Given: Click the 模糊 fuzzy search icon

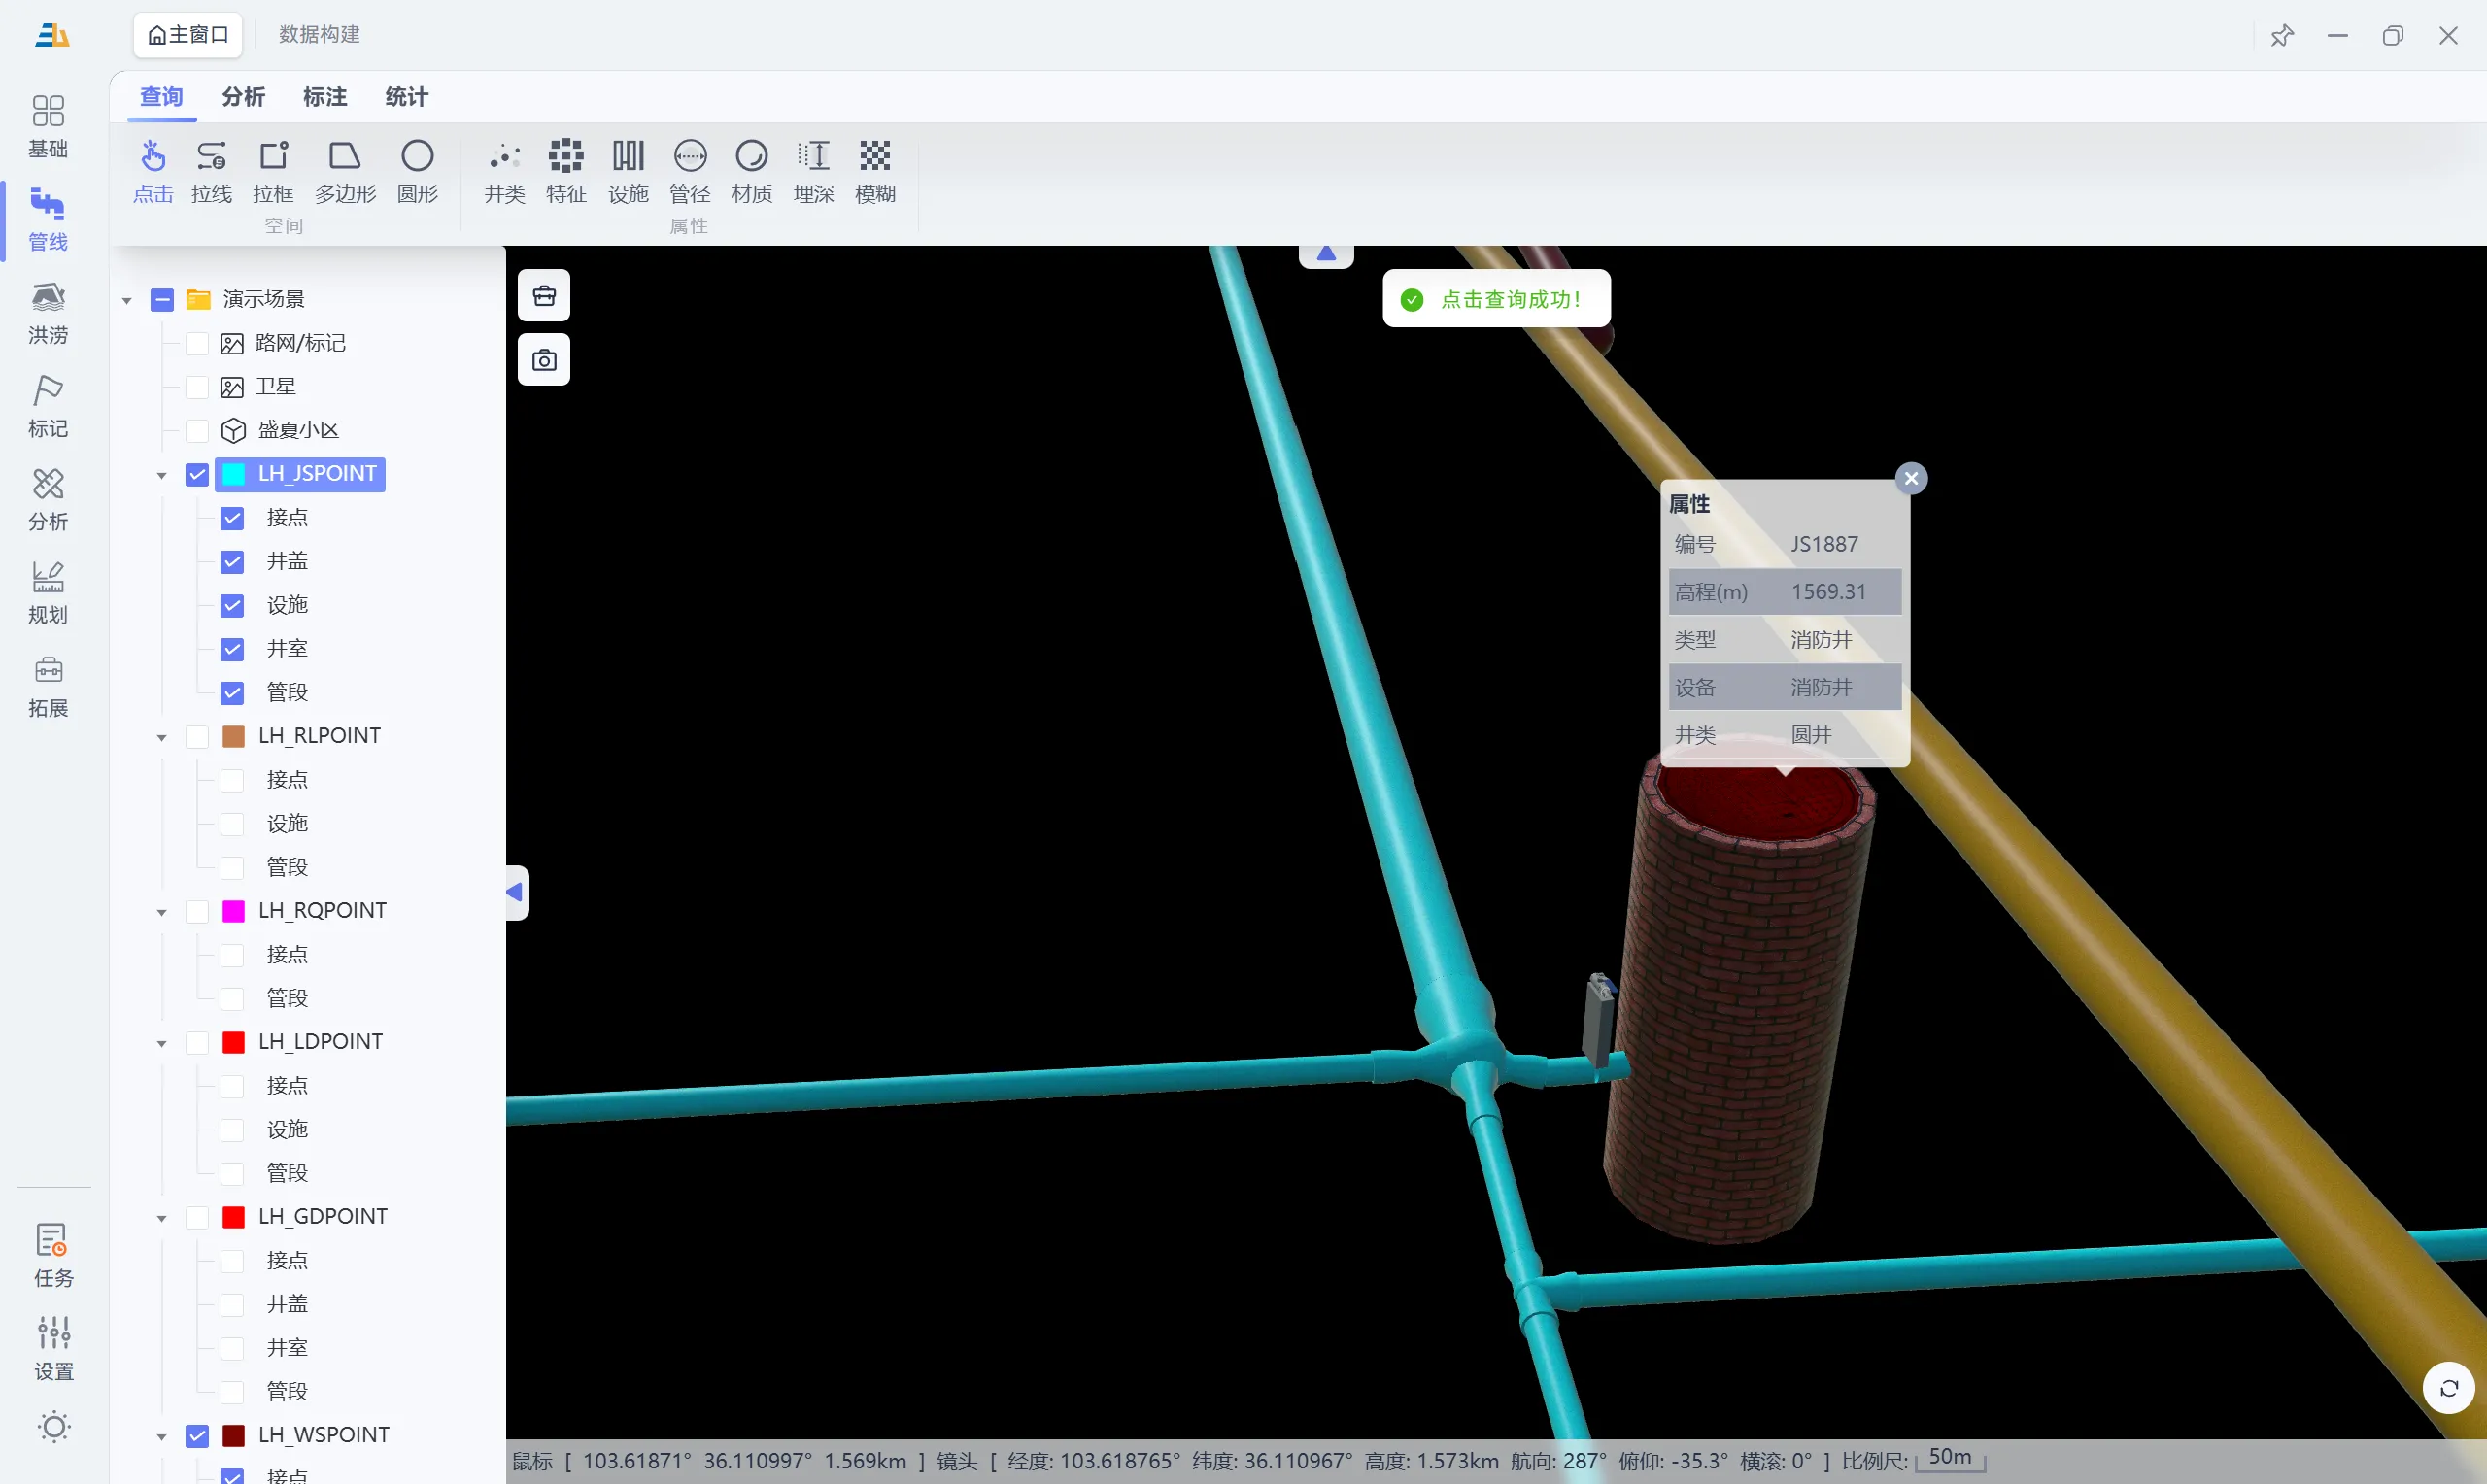Looking at the screenshot, I should [x=874, y=171].
